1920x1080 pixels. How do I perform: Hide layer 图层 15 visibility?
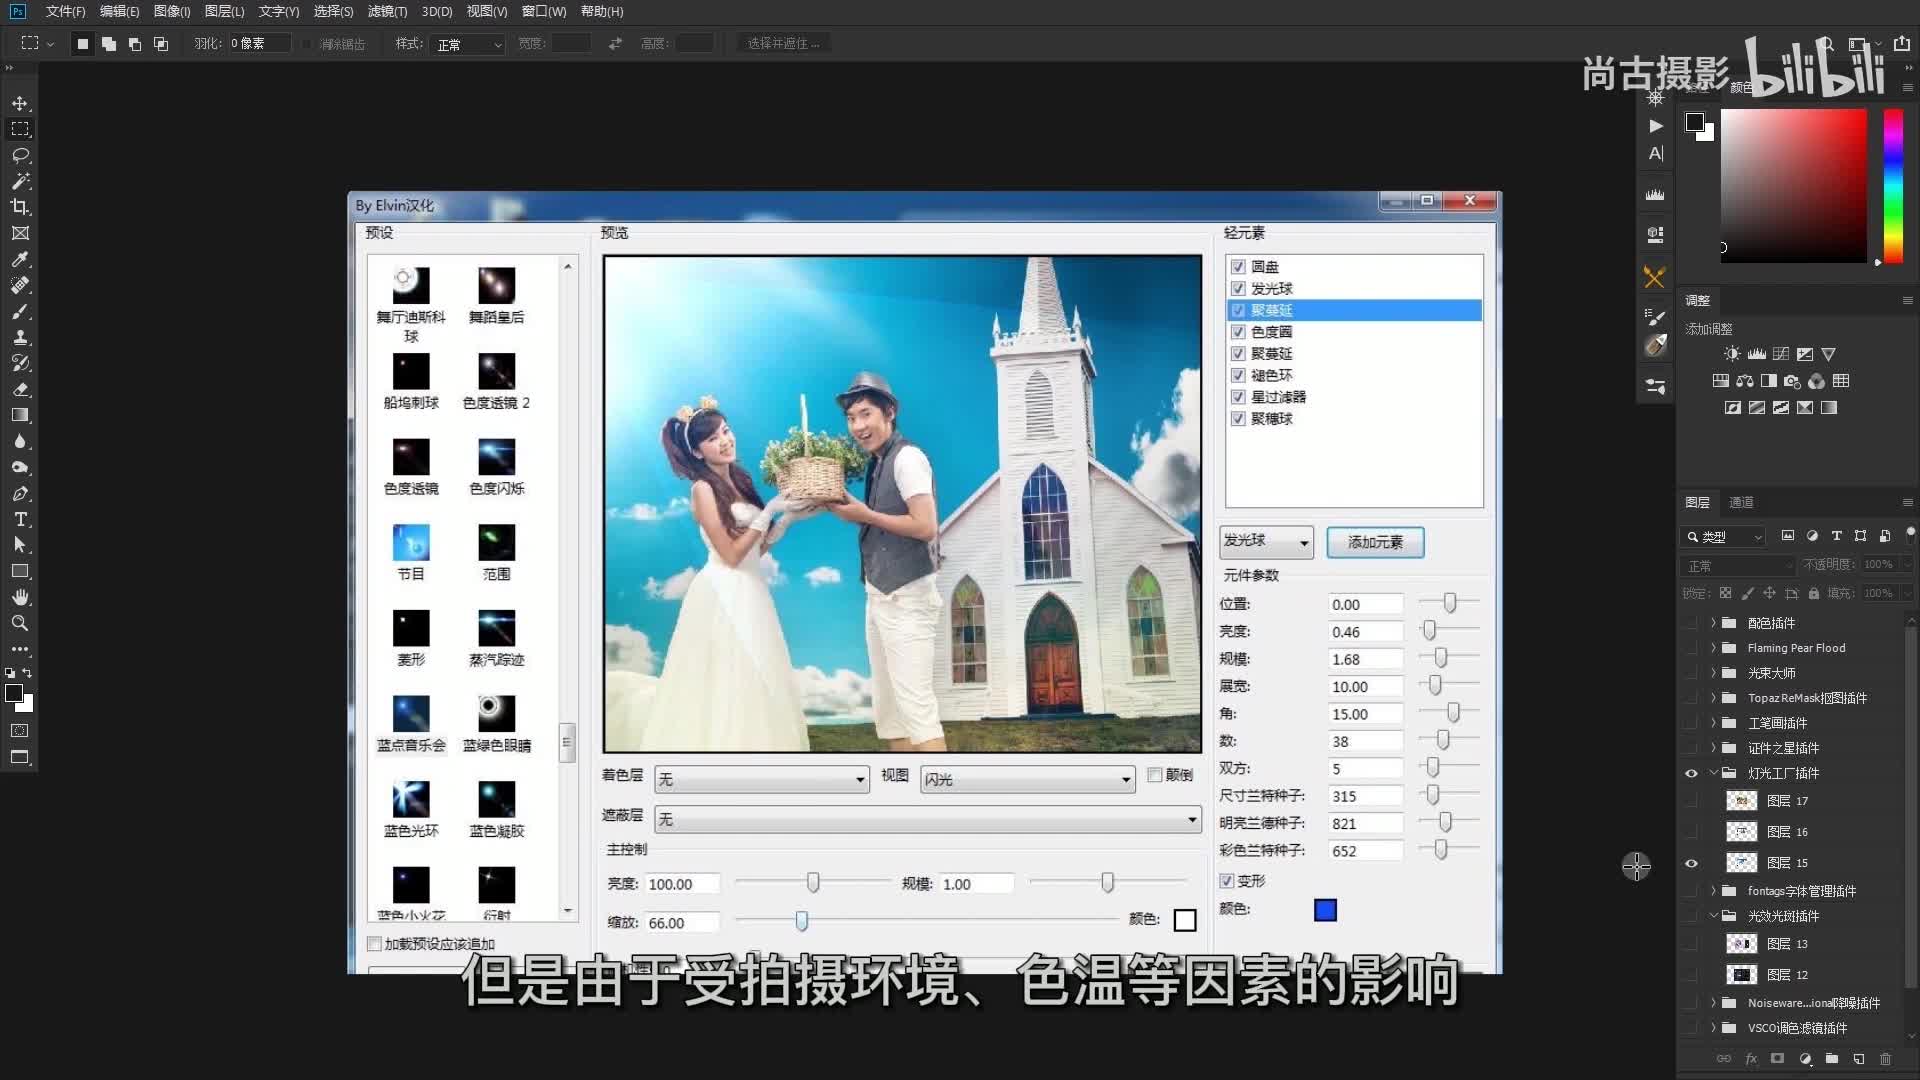1691,863
